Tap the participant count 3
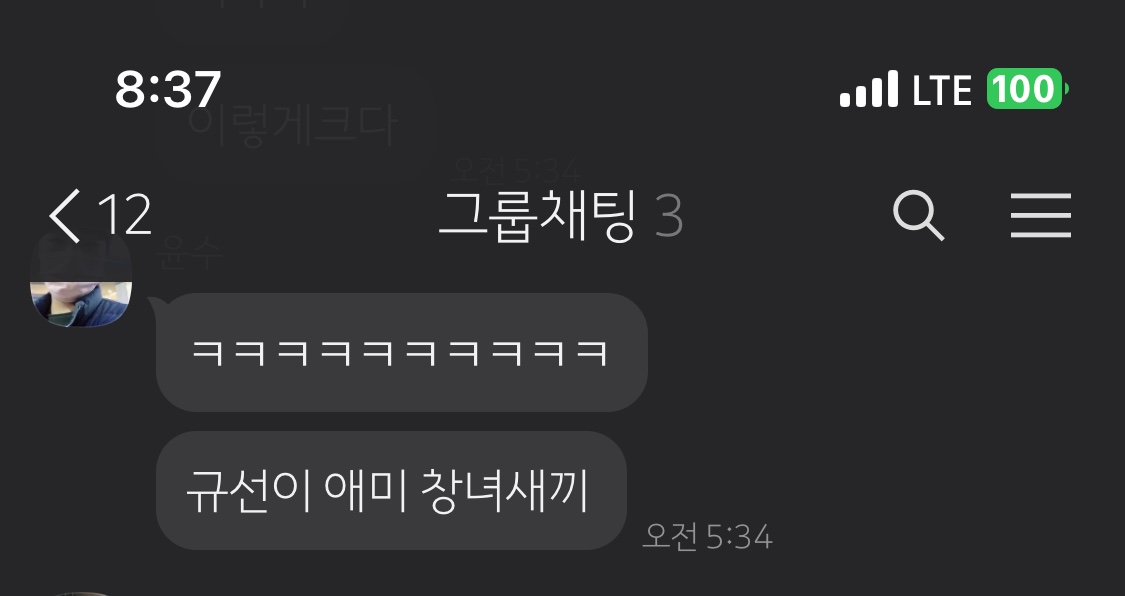This screenshot has height=596, width=1125. pyautogui.click(x=669, y=216)
